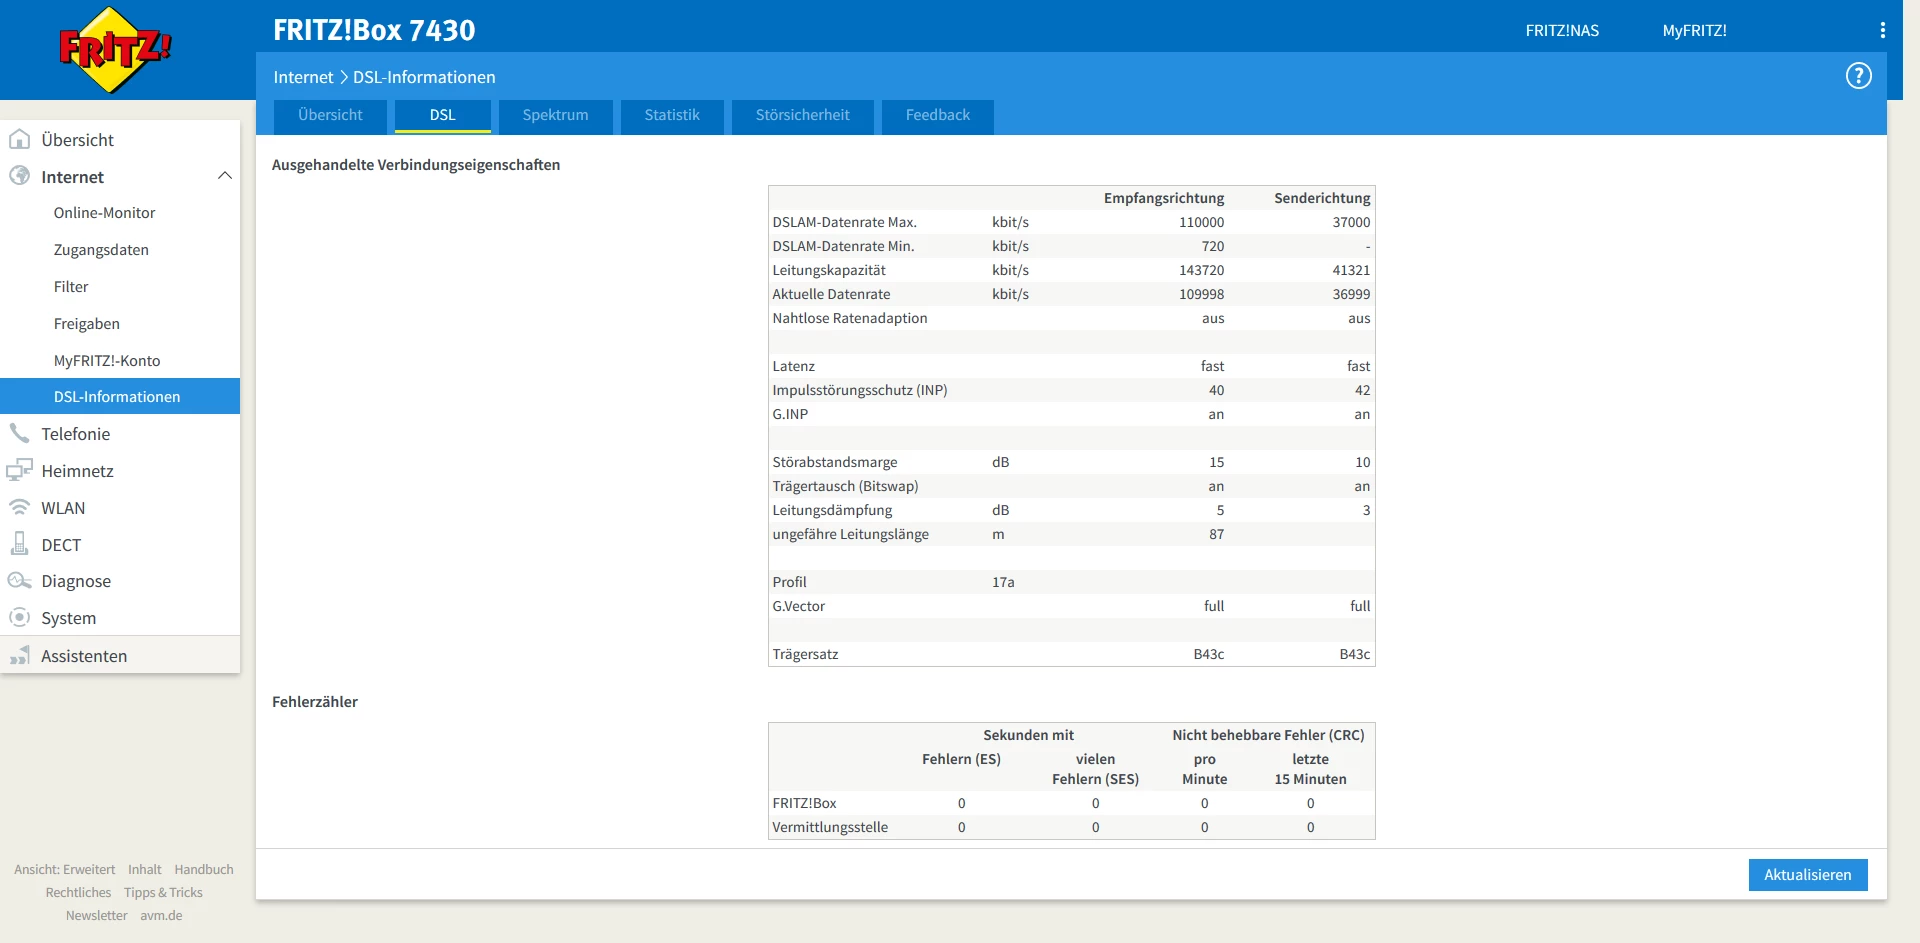The height and width of the screenshot is (943, 1920).
Task: Open the Statistik tab
Action: click(x=672, y=115)
